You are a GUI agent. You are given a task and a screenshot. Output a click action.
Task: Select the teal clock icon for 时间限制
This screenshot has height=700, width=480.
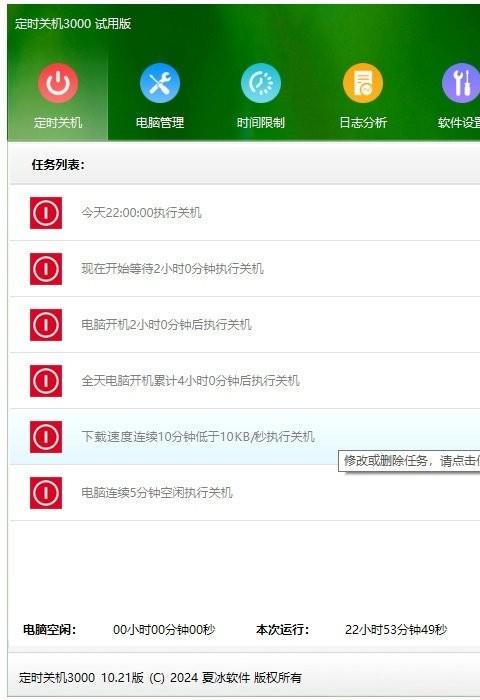[x=261, y=83]
